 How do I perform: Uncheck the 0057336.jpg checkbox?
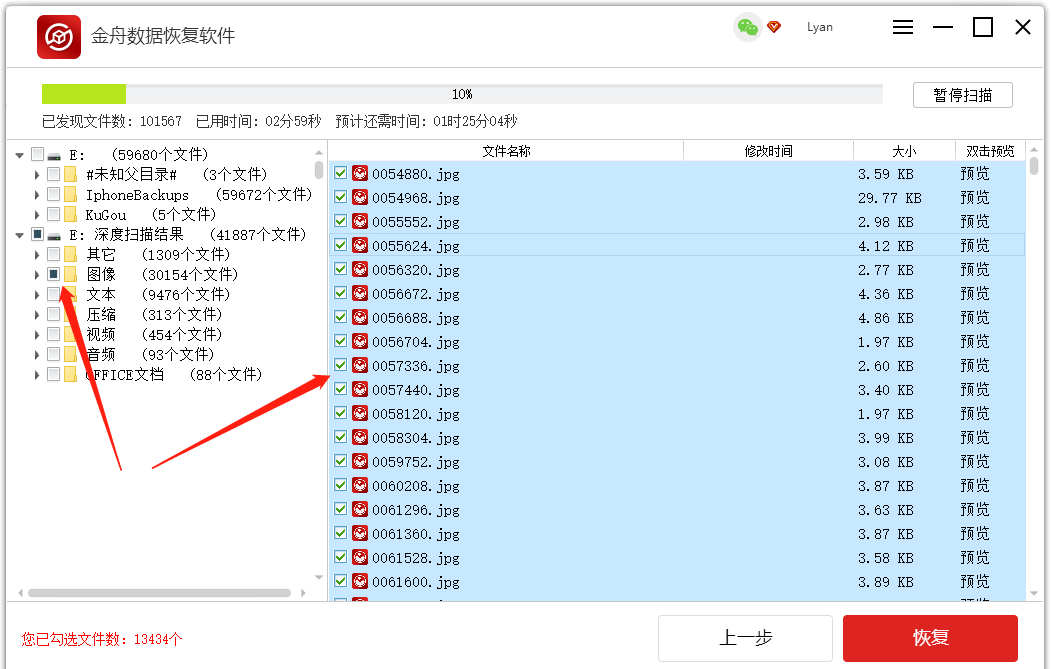pyautogui.click(x=341, y=365)
